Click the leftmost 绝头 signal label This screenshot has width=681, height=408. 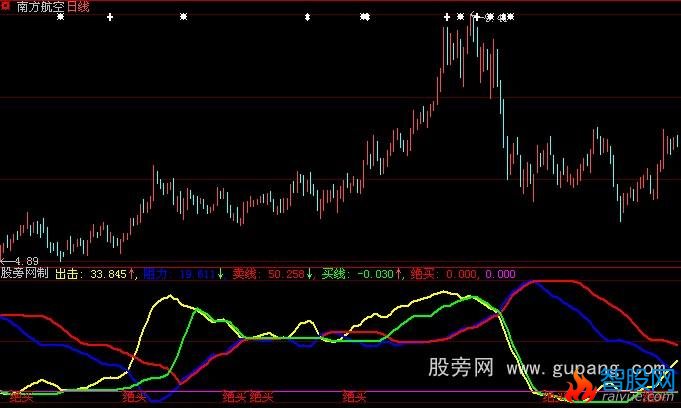click(20, 398)
